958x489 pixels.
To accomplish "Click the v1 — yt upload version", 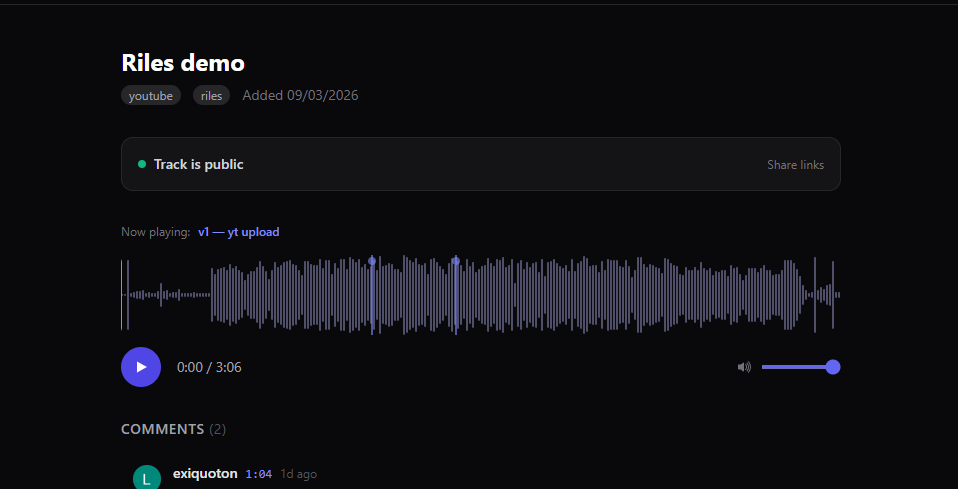I will [x=238, y=232].
